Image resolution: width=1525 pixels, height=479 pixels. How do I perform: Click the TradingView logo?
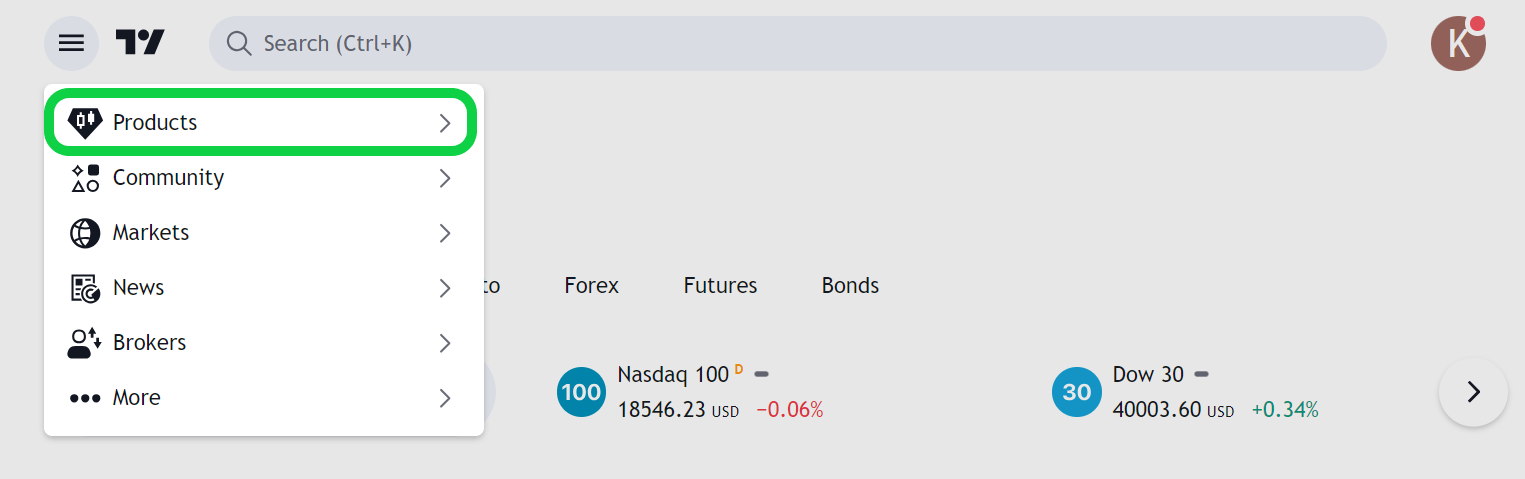pyautogui.click(x=140, y=42)
